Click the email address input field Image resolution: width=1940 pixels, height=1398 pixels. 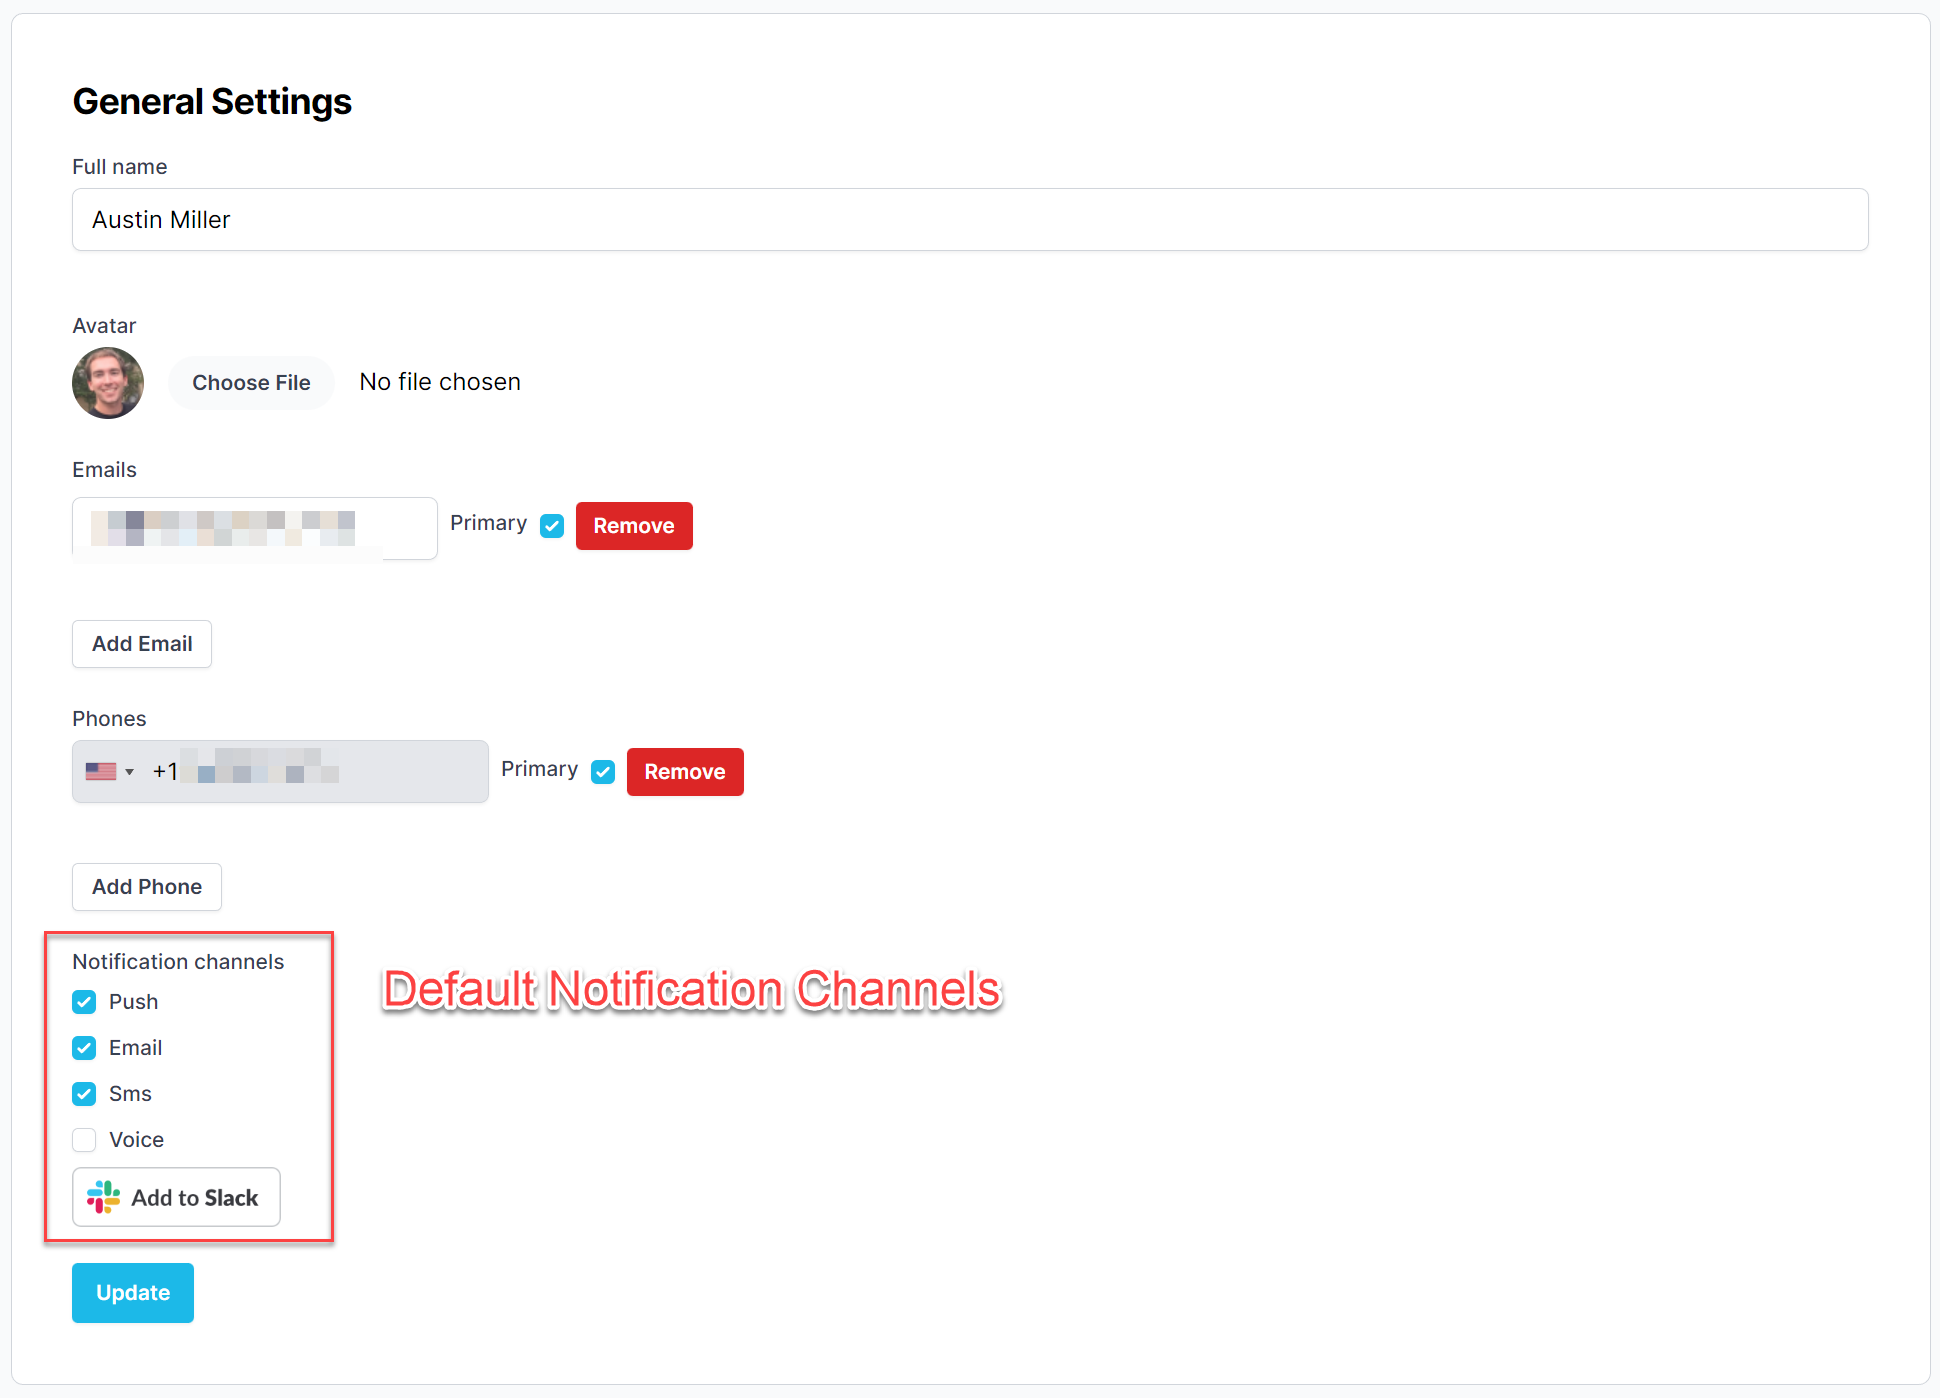click(254, 528)
